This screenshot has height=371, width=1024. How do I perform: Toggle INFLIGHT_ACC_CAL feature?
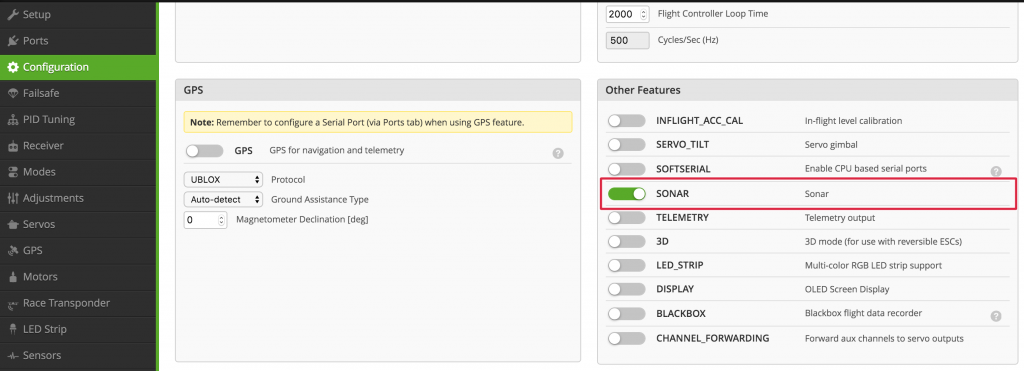(x=626, y=121)
